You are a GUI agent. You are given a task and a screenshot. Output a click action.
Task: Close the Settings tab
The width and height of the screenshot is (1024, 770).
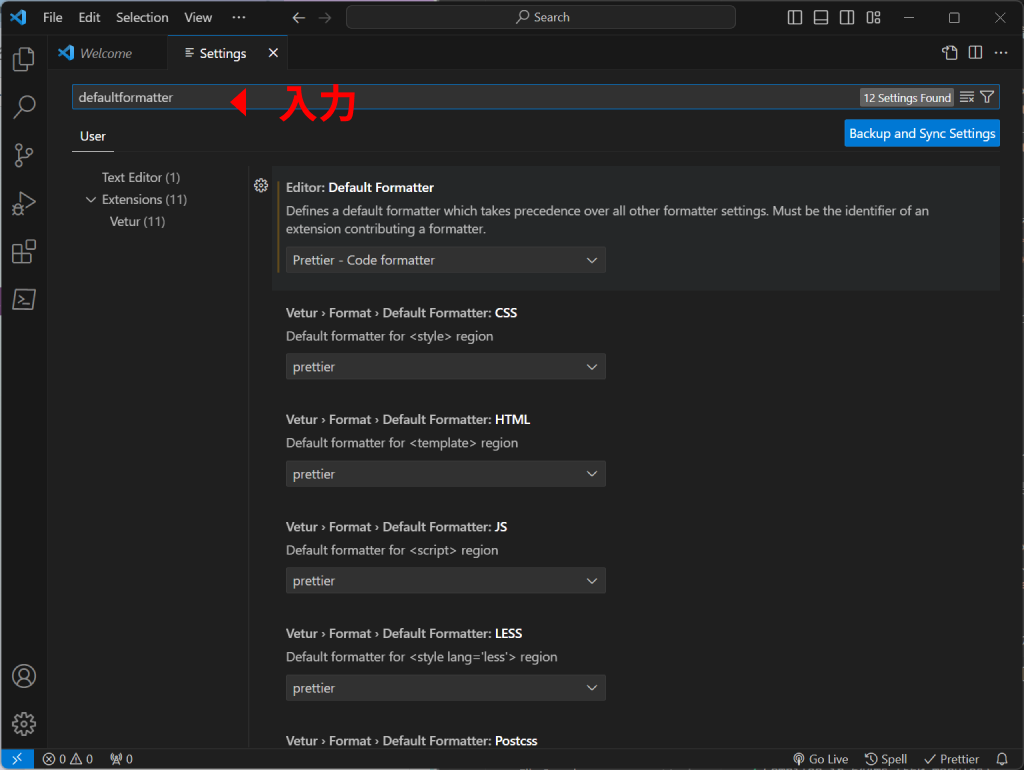[273, 53]
